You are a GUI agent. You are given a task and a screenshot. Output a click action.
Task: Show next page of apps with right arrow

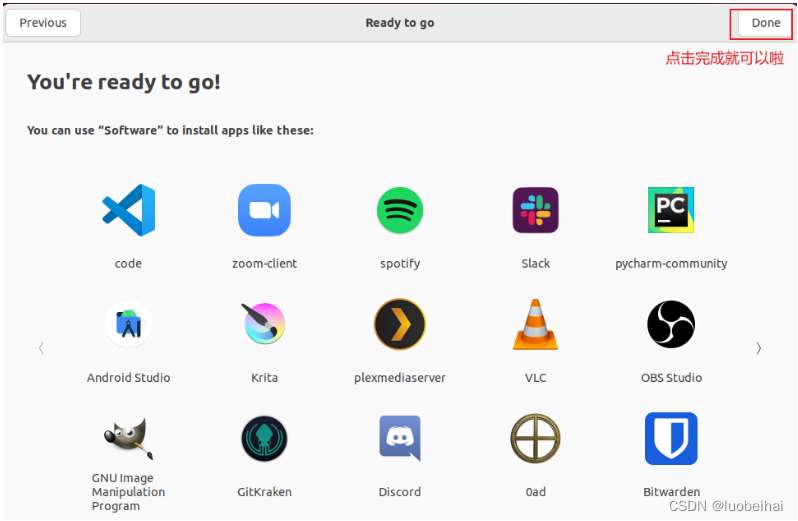759,348
